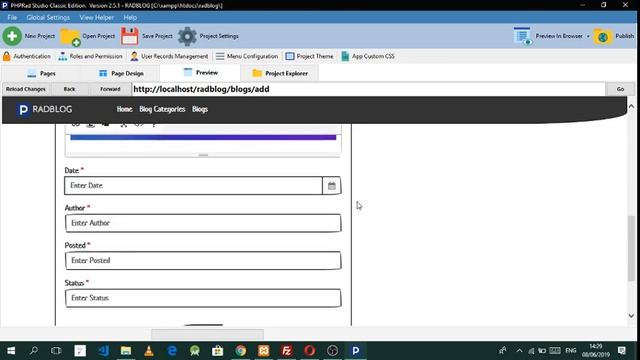Click Preview In Browser icon
Image resolution: width=640 pixels, height=360 pixels.
pos(522,36)
